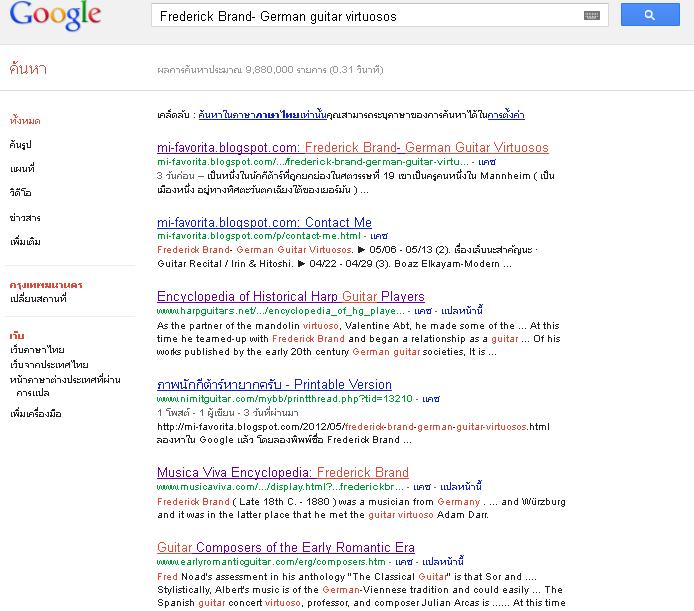The image size is (694, 611).
Task: Click the Google logo
Action: (x=55, y=15)
